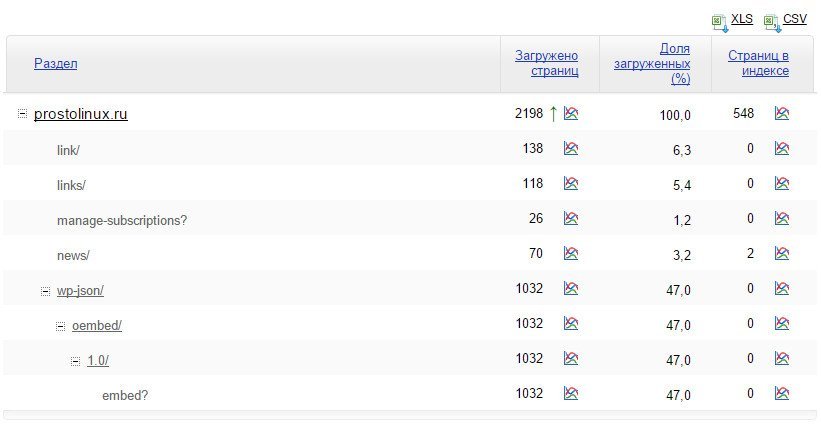
Task: Click the 1,2 percentage value
Action: (x=682, y=221)
